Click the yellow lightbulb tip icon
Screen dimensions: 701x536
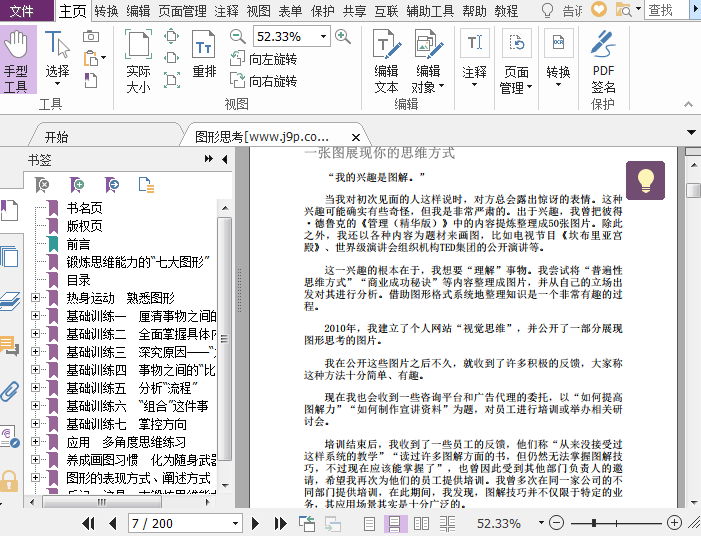(x=645, y=180)
